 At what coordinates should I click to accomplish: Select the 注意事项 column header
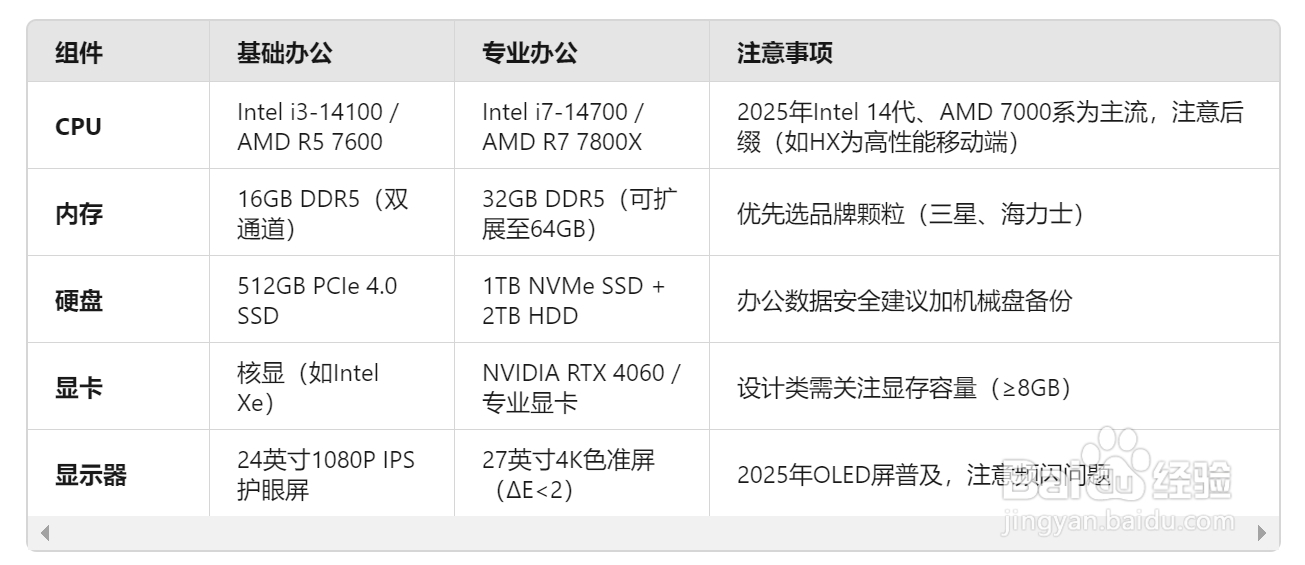pyautogui.click(x=784, y=53)
